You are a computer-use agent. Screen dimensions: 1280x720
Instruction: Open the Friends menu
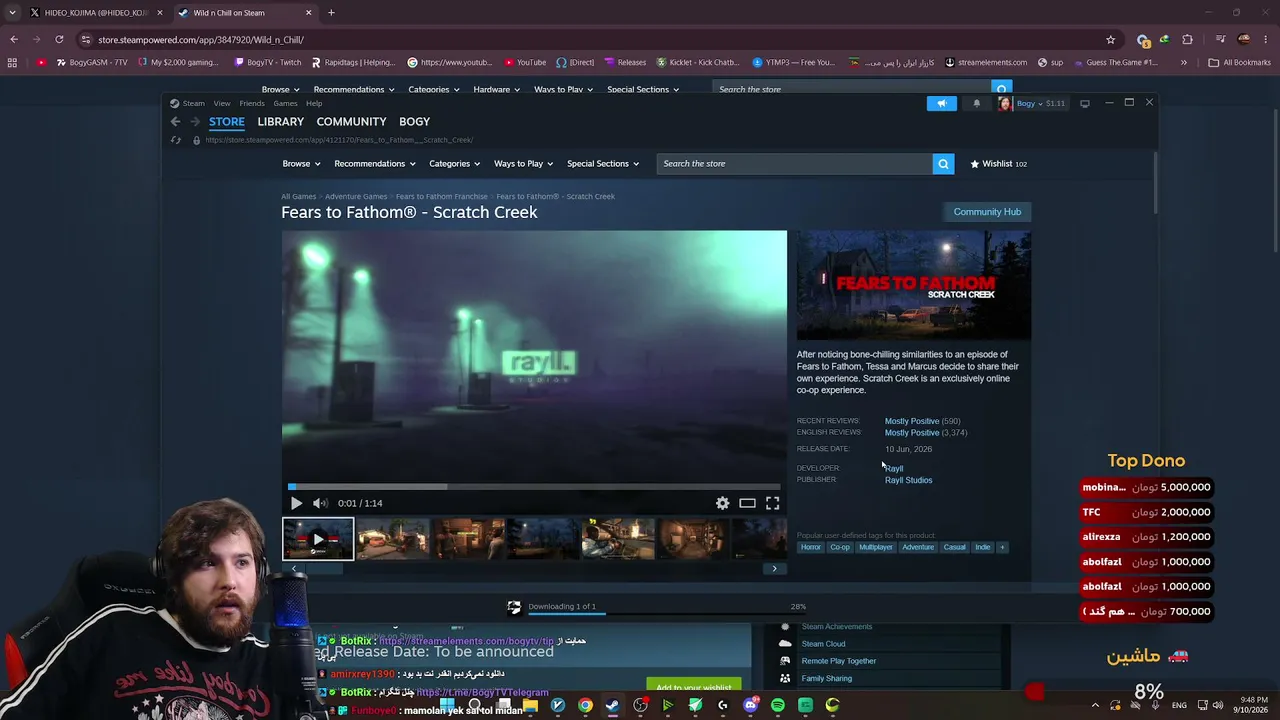click(252, 103)
